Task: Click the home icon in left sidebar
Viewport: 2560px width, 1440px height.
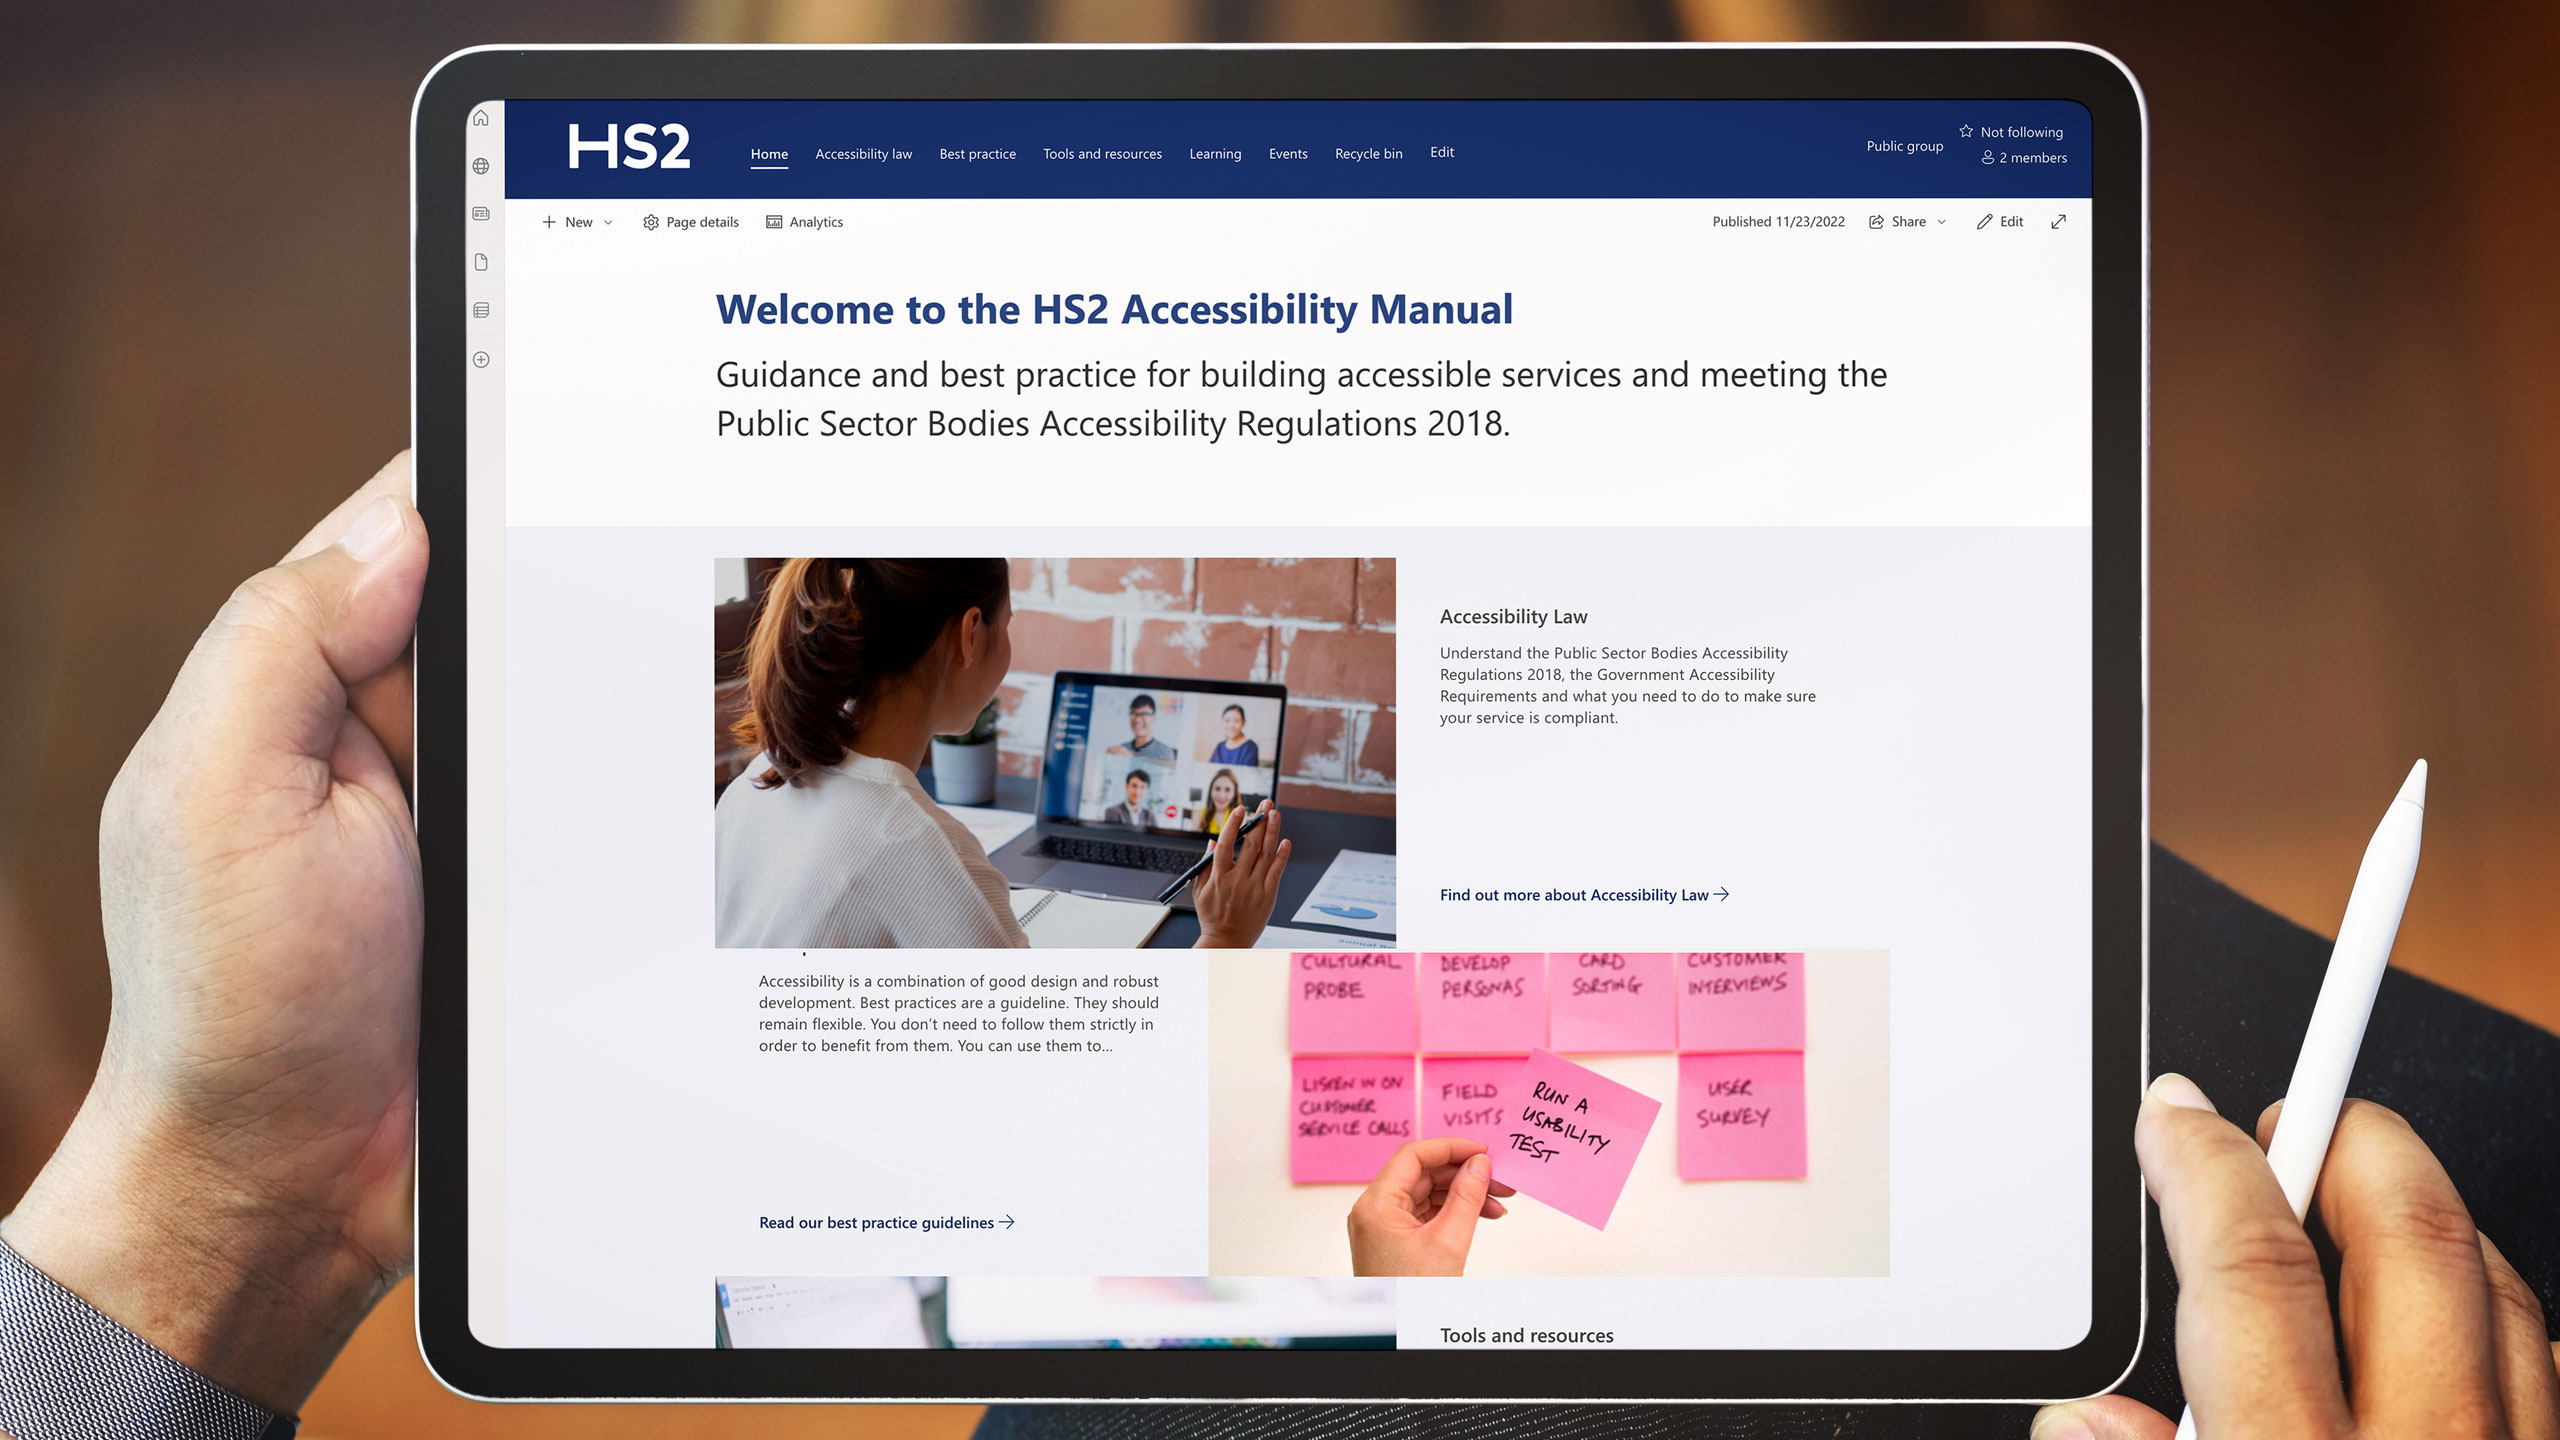Action: coord(481,118)
